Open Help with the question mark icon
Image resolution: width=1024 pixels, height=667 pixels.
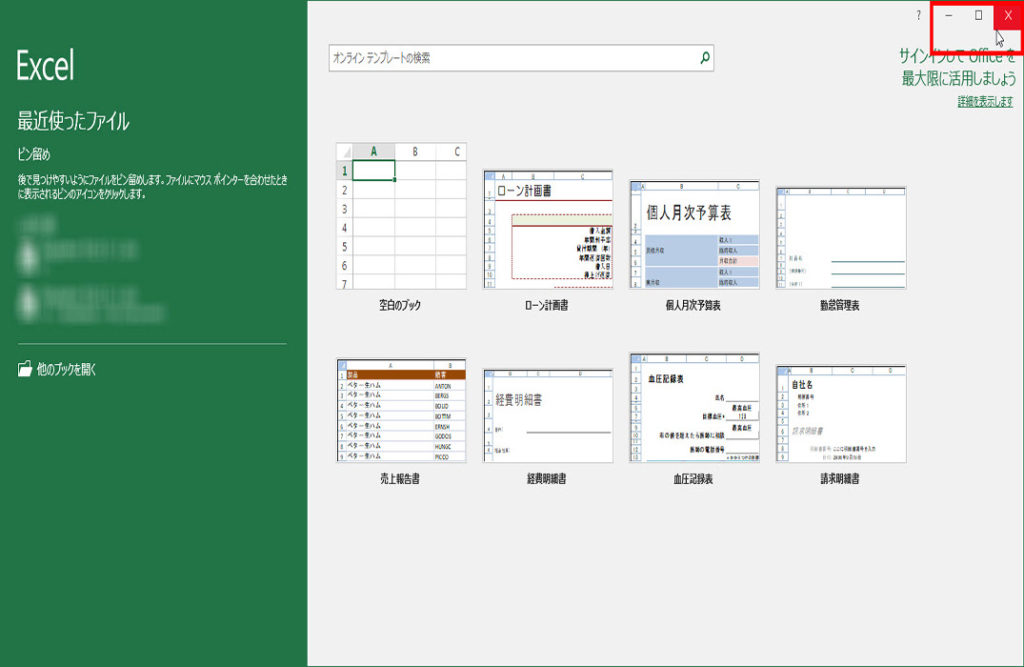coord(918,15)
